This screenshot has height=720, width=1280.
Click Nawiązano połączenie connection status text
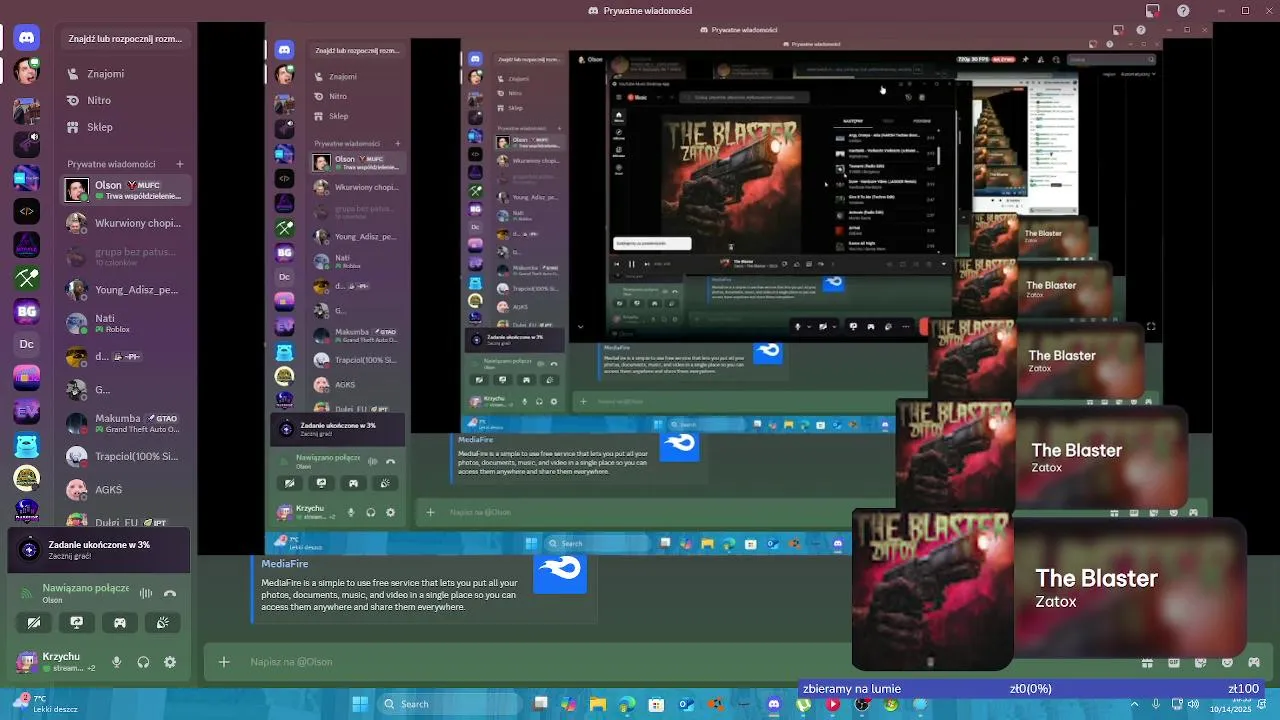[x=85, y=588]
